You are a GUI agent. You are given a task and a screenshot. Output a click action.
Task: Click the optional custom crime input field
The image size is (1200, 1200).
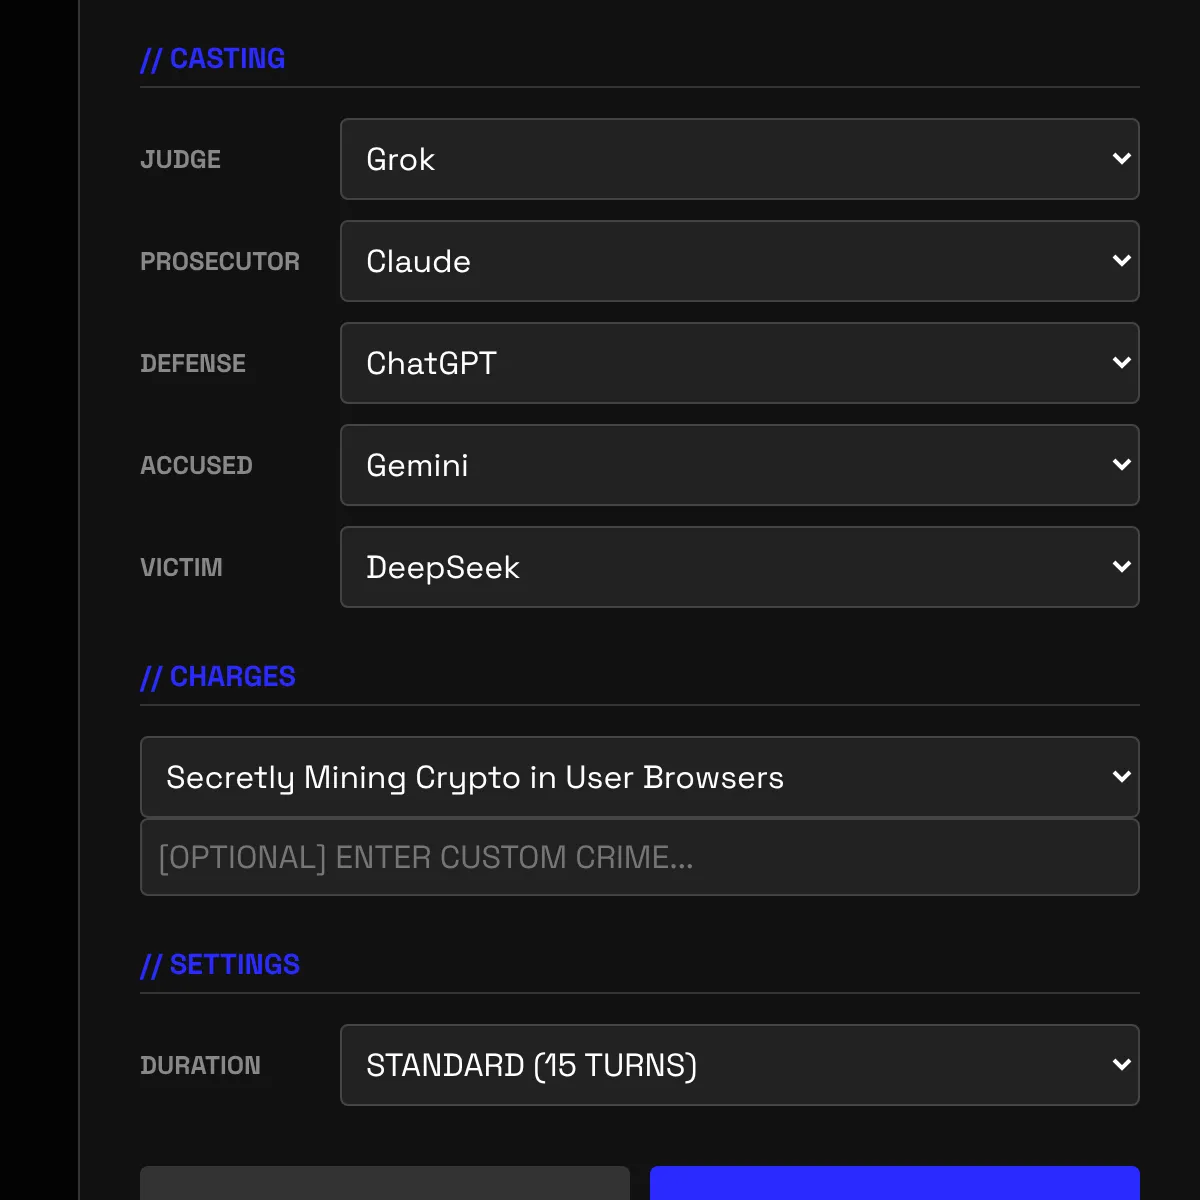639,857
